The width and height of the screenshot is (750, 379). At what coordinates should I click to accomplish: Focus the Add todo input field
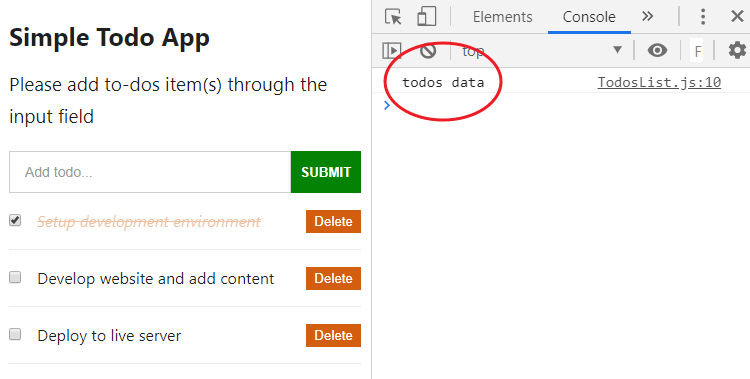(150, 172)
